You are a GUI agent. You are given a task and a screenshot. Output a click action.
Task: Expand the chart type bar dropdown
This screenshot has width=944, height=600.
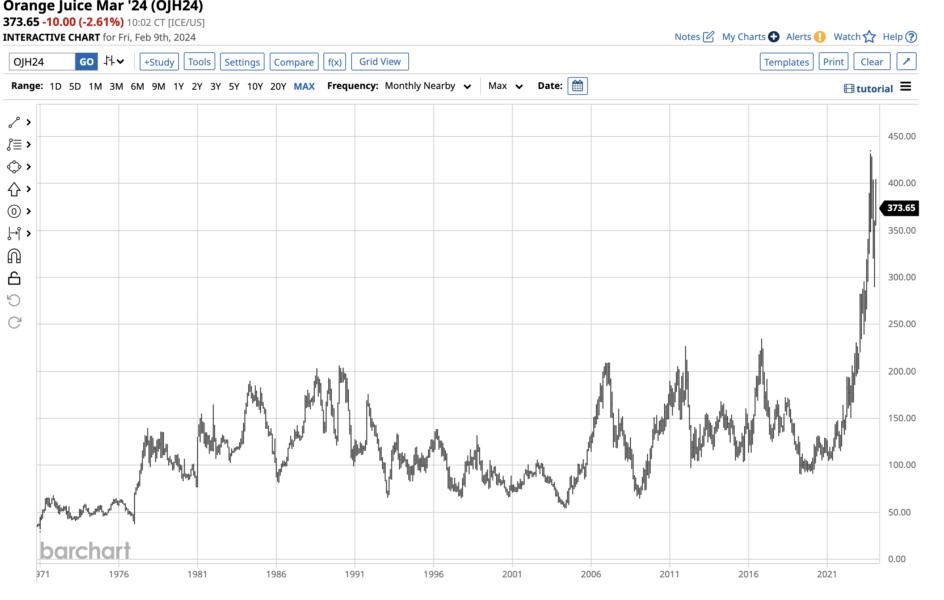tap(114, 61)
